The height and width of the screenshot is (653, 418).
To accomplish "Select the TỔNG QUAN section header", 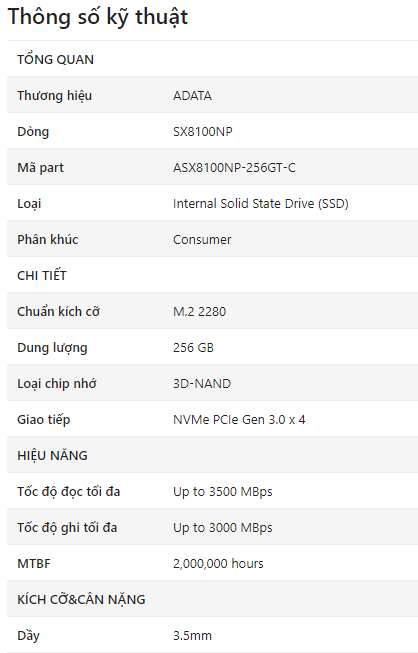I will (x=55, y=60).
